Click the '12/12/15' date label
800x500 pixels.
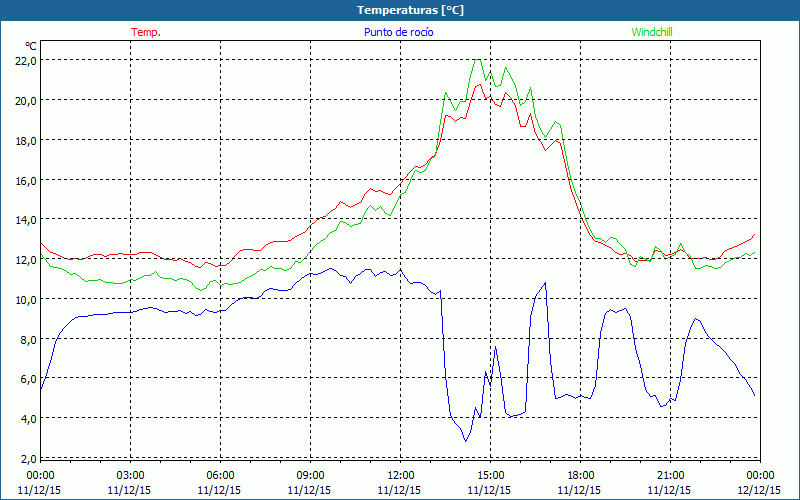tap(760, 490)
